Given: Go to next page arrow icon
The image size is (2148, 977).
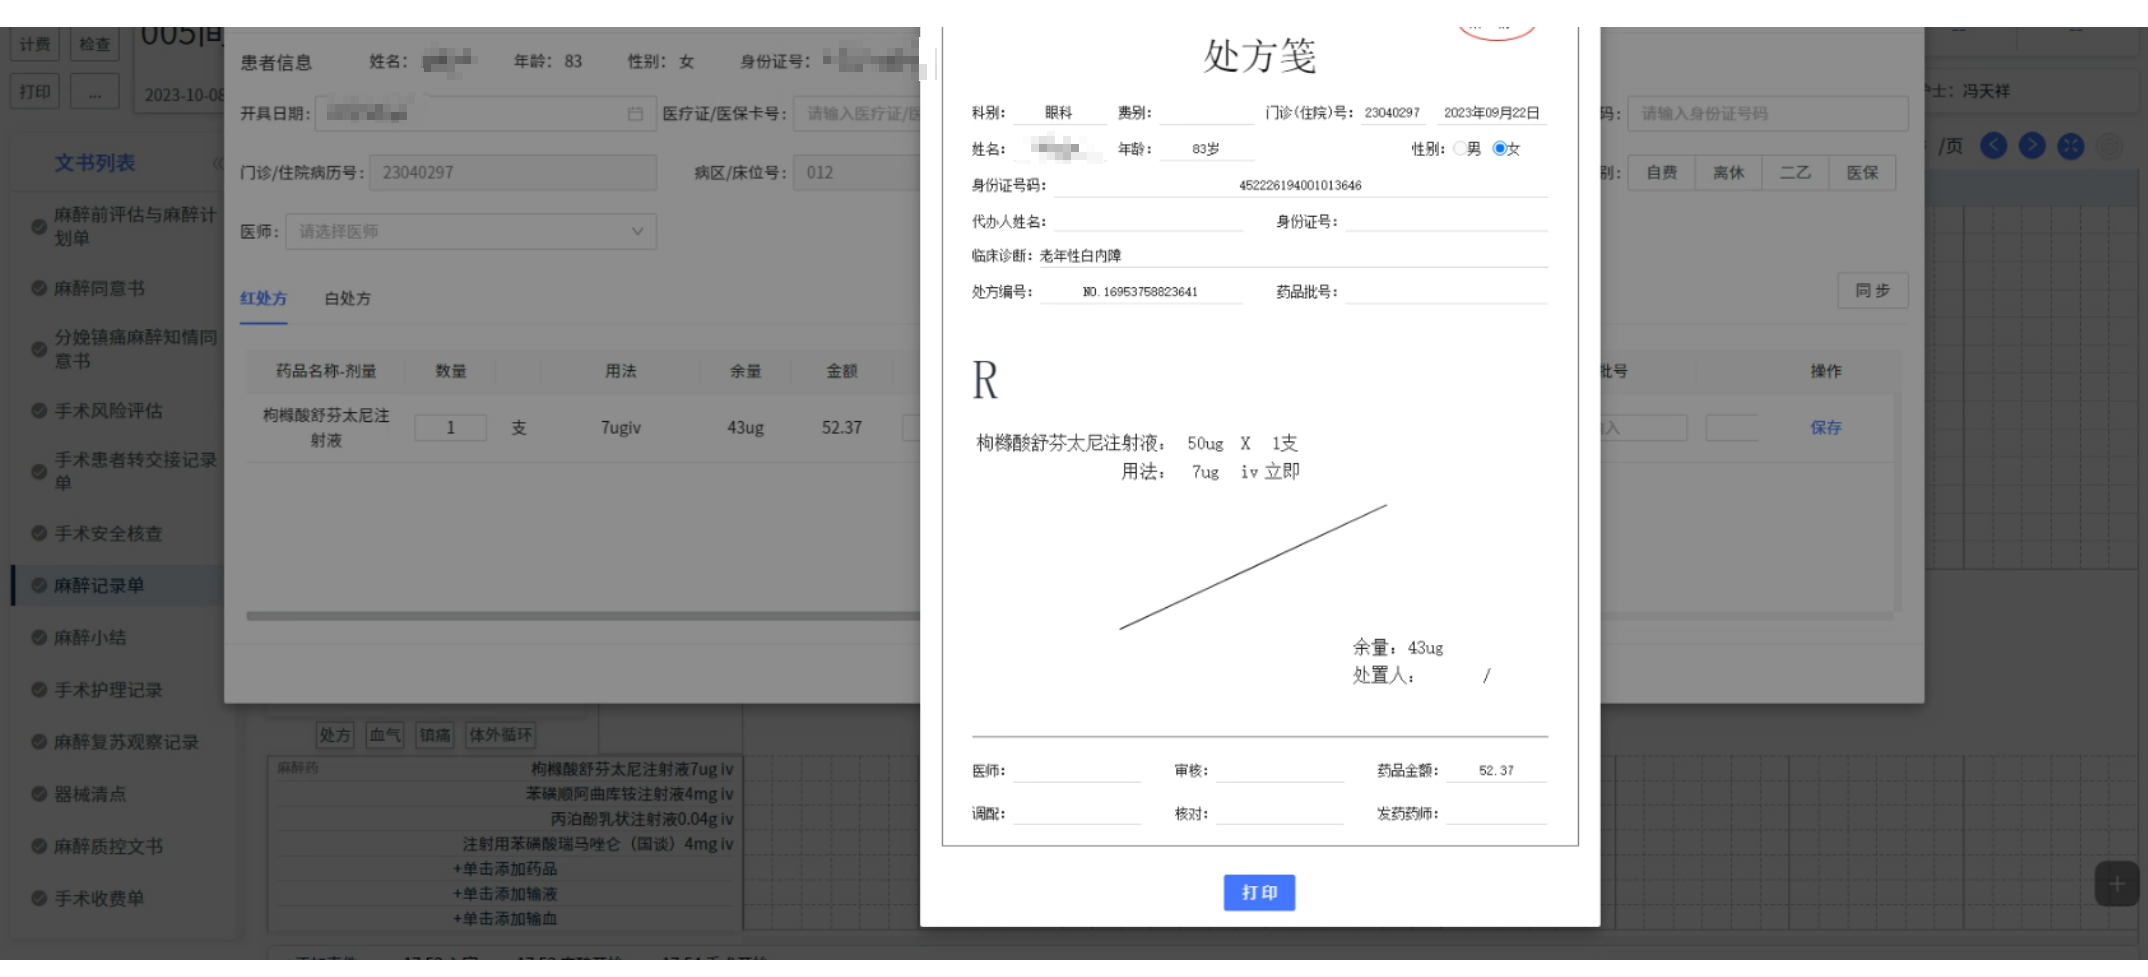Looking at the screenshot, I should click(x=2032, y=146).
